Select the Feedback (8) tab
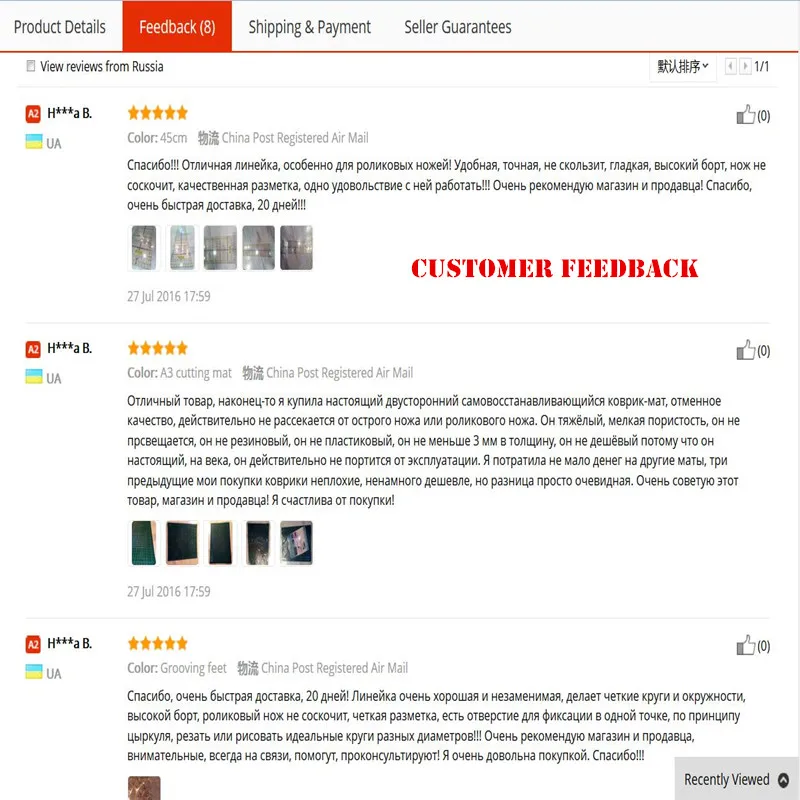Screen dimensions: 800x800 177,27
